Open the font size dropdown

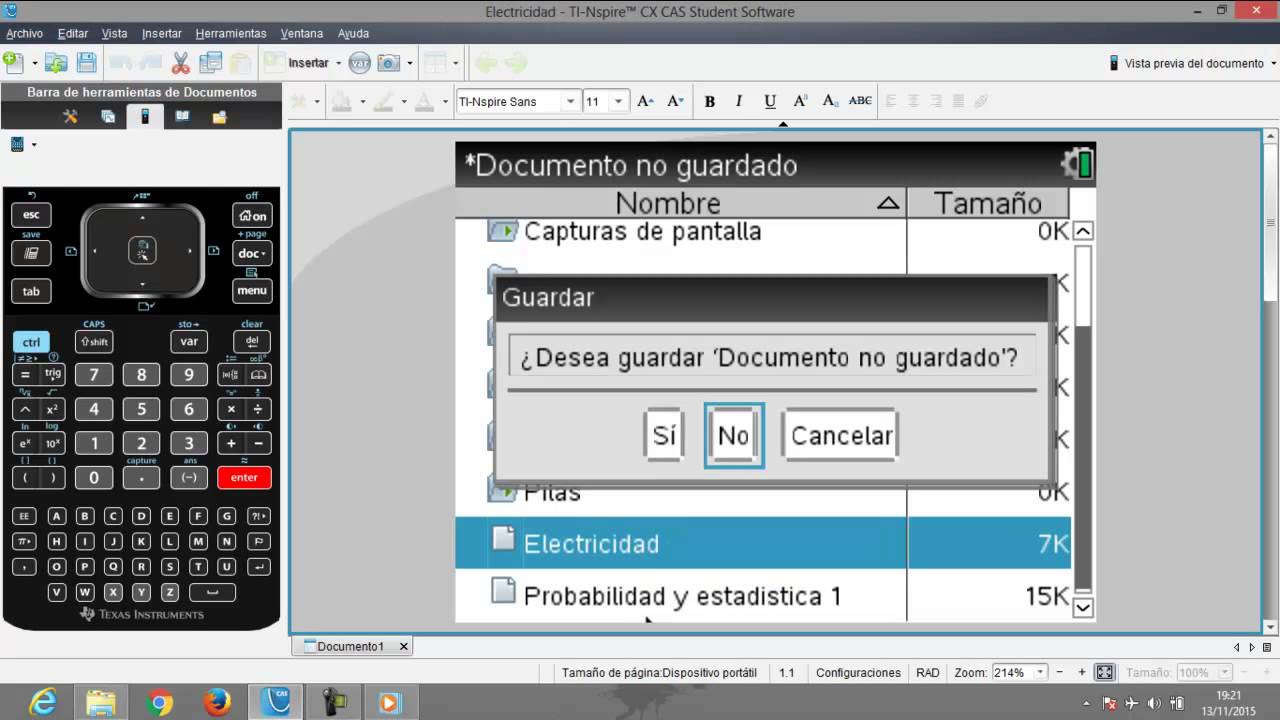tap(618, 102)
